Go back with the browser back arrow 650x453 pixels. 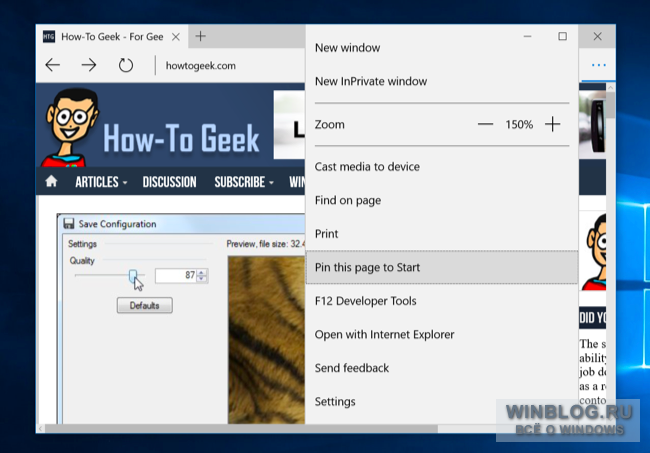tap(53, 65)
